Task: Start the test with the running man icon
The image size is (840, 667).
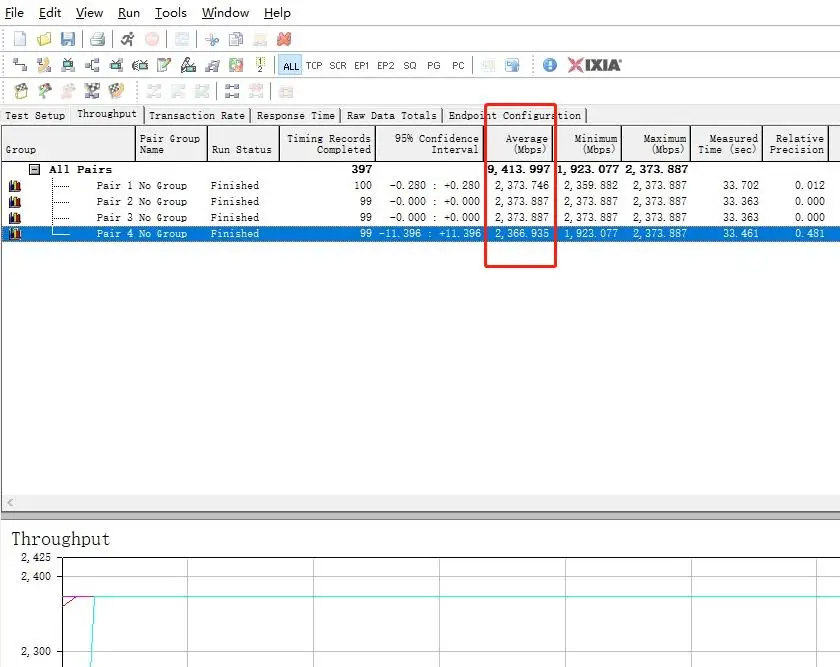Action: 127,39
